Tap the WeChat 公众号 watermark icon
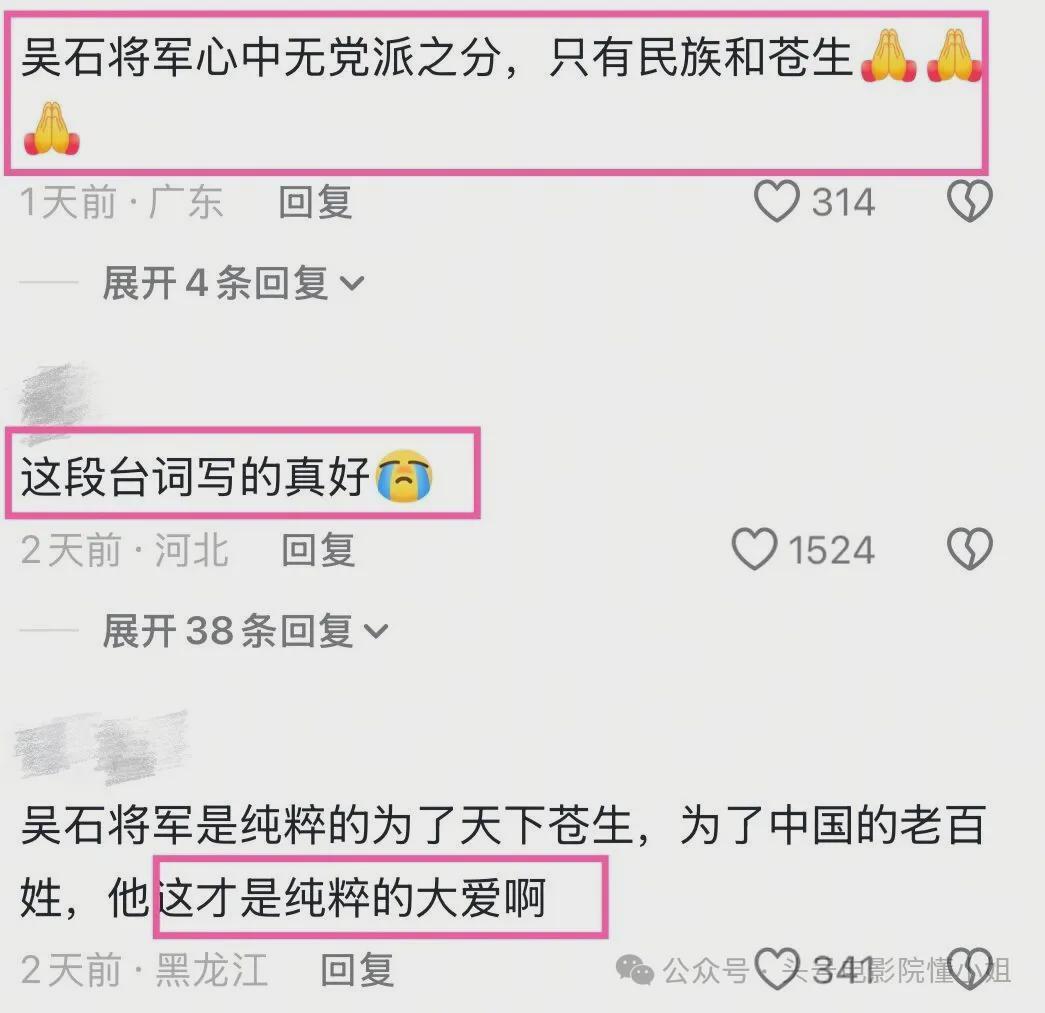Viewport: 1045px width, 1013px height. pos(634,970)
